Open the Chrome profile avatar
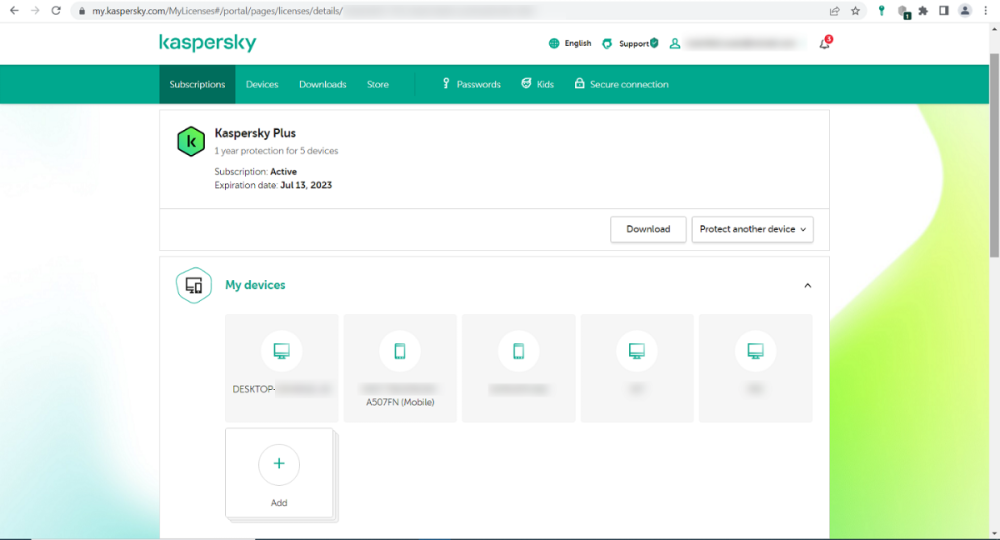Screen dimensions: 1000x540 click(965, 11)
